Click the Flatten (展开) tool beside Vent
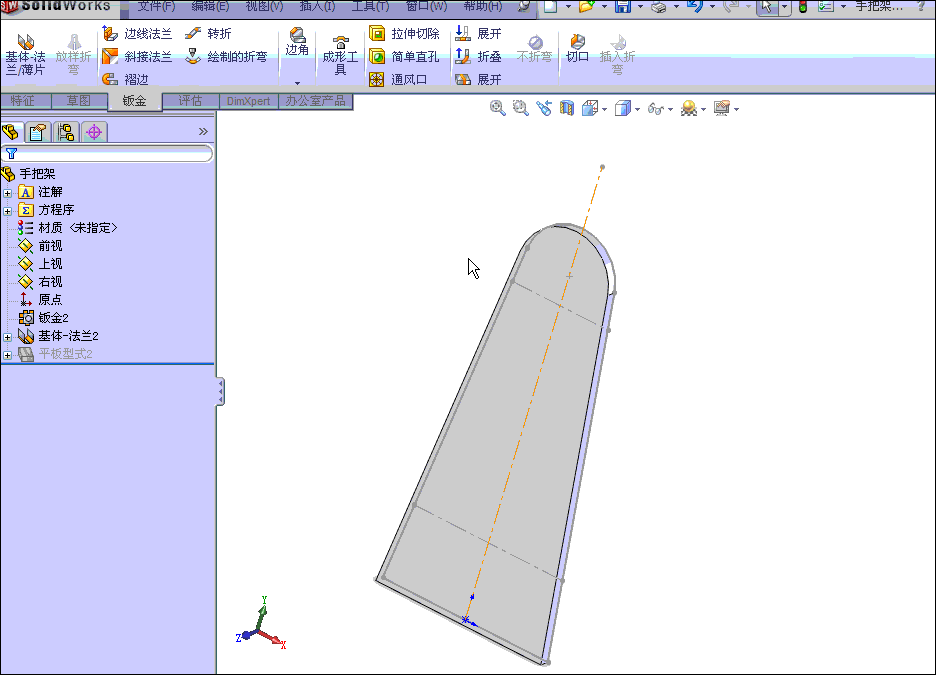Screen dimensions: 936x675 pos(478,79)
